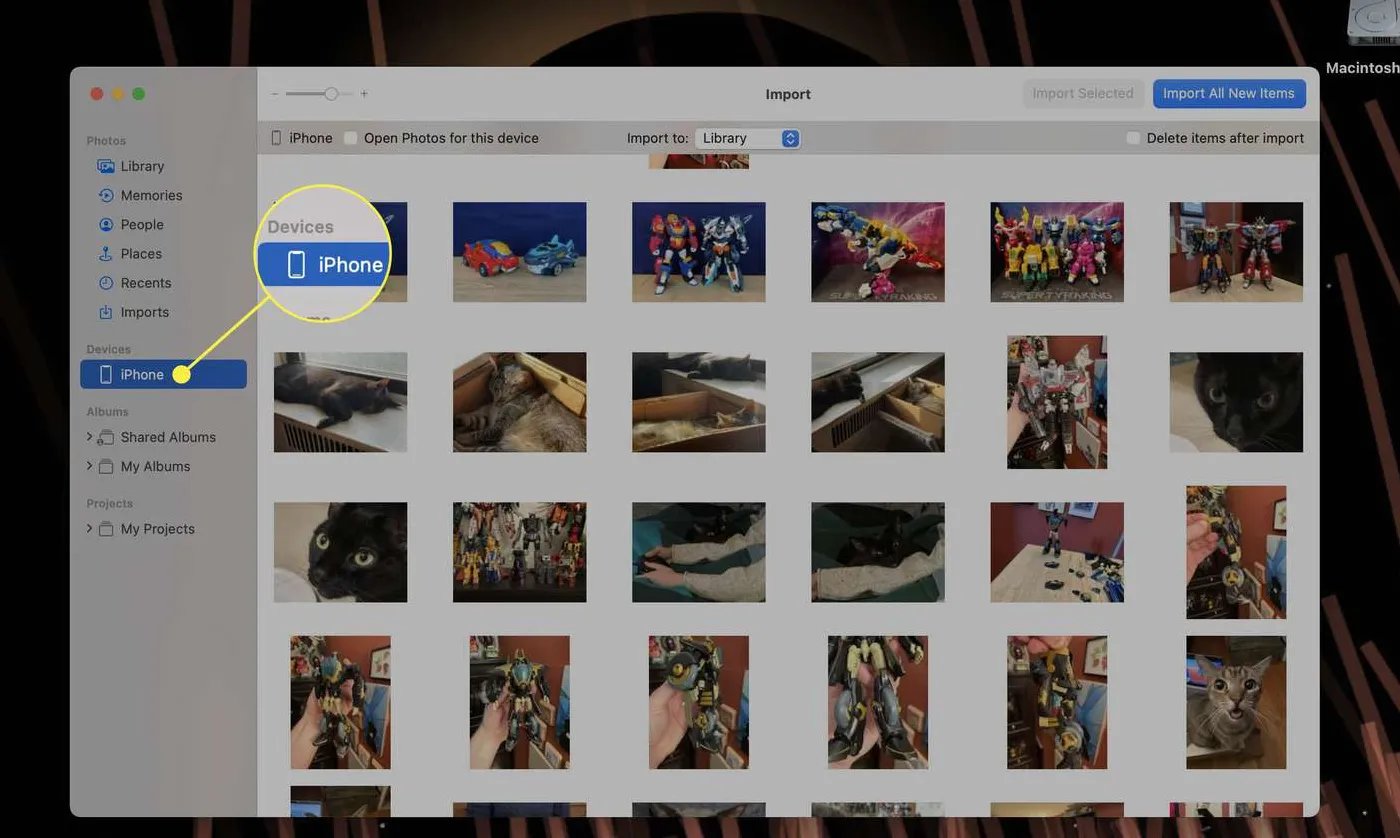Open the Import to Library dropdown

(747, 138)
